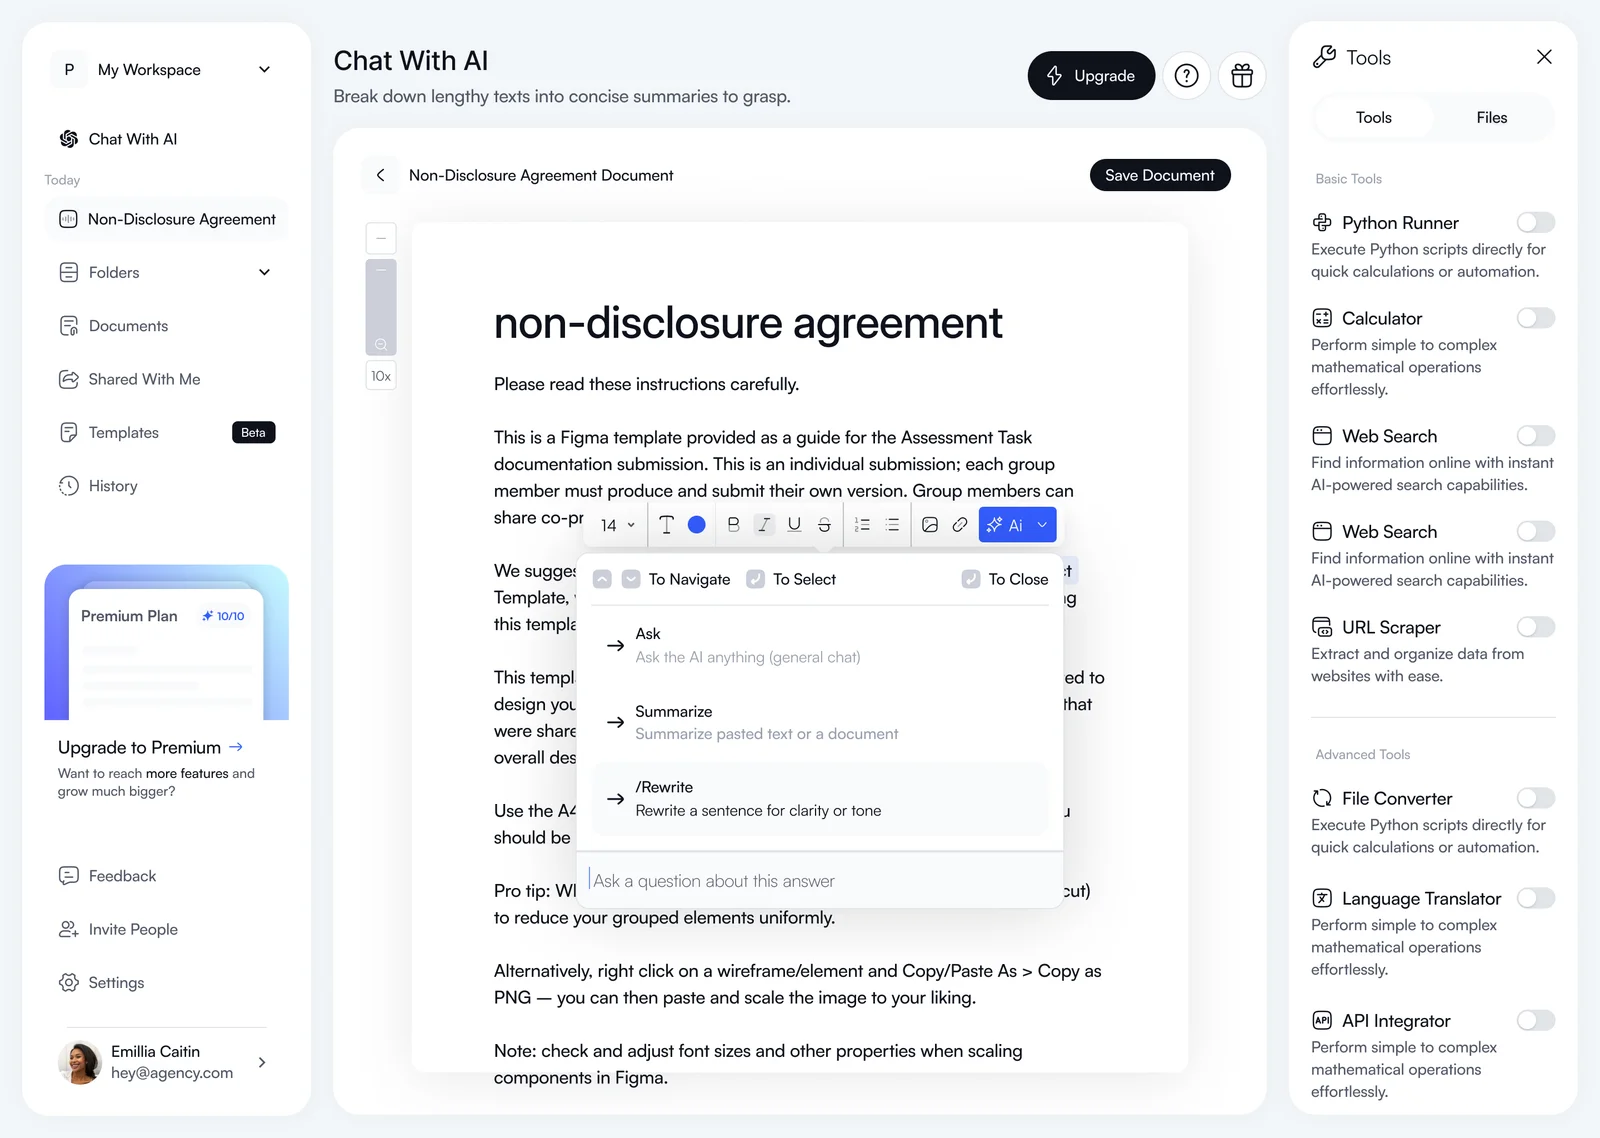Enable the Python Runner tool
This screenshot has height=1138, width=1600.
pos(1535,222)
